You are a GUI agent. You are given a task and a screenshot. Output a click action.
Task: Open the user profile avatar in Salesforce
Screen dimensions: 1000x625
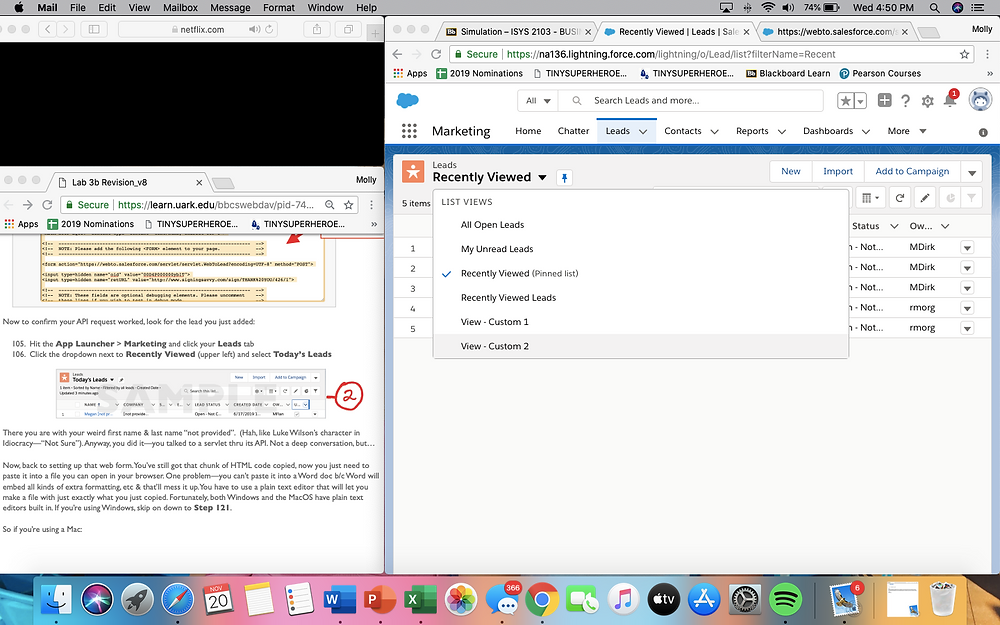[980, 99]
